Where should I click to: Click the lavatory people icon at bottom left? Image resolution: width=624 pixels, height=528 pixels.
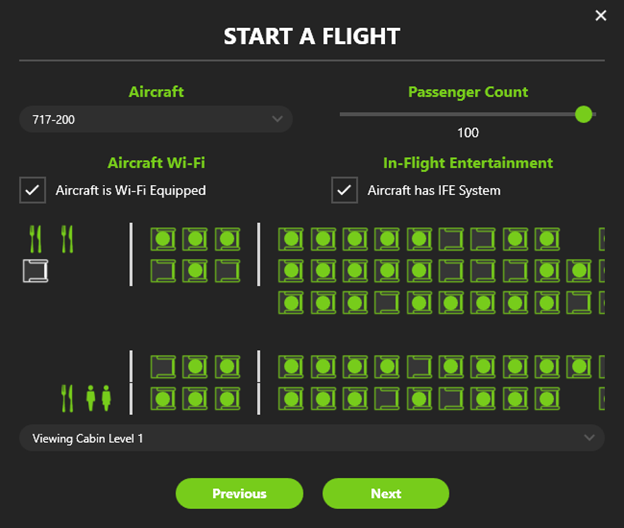[x=99, y=398]
